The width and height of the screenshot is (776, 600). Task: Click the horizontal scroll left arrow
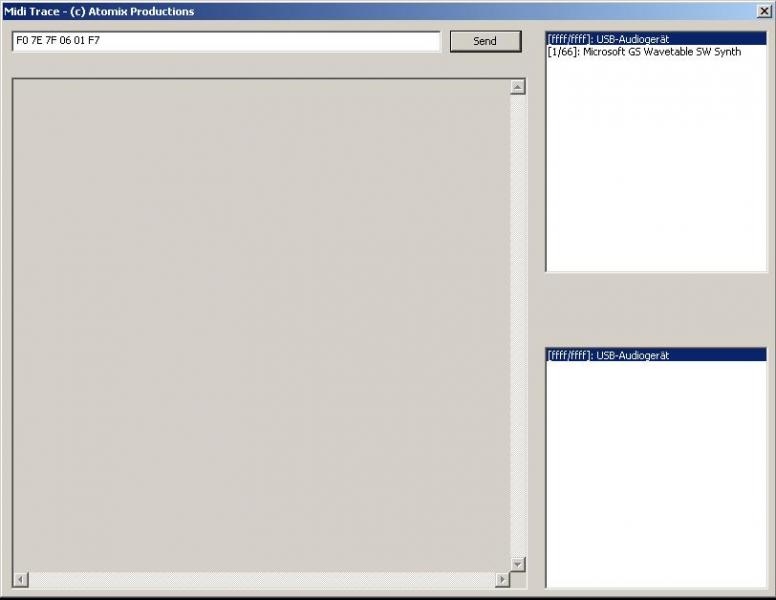coord(20,579)
